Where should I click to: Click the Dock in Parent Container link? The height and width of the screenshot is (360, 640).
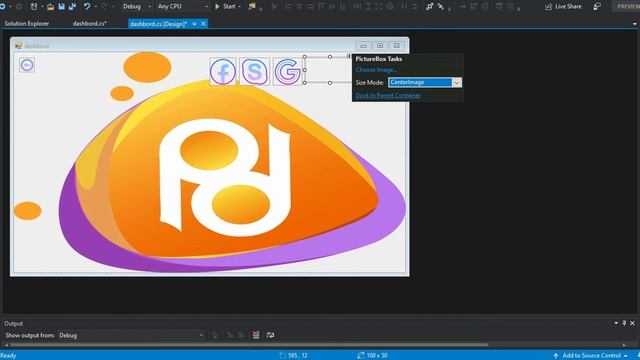(x=388, y=96)
